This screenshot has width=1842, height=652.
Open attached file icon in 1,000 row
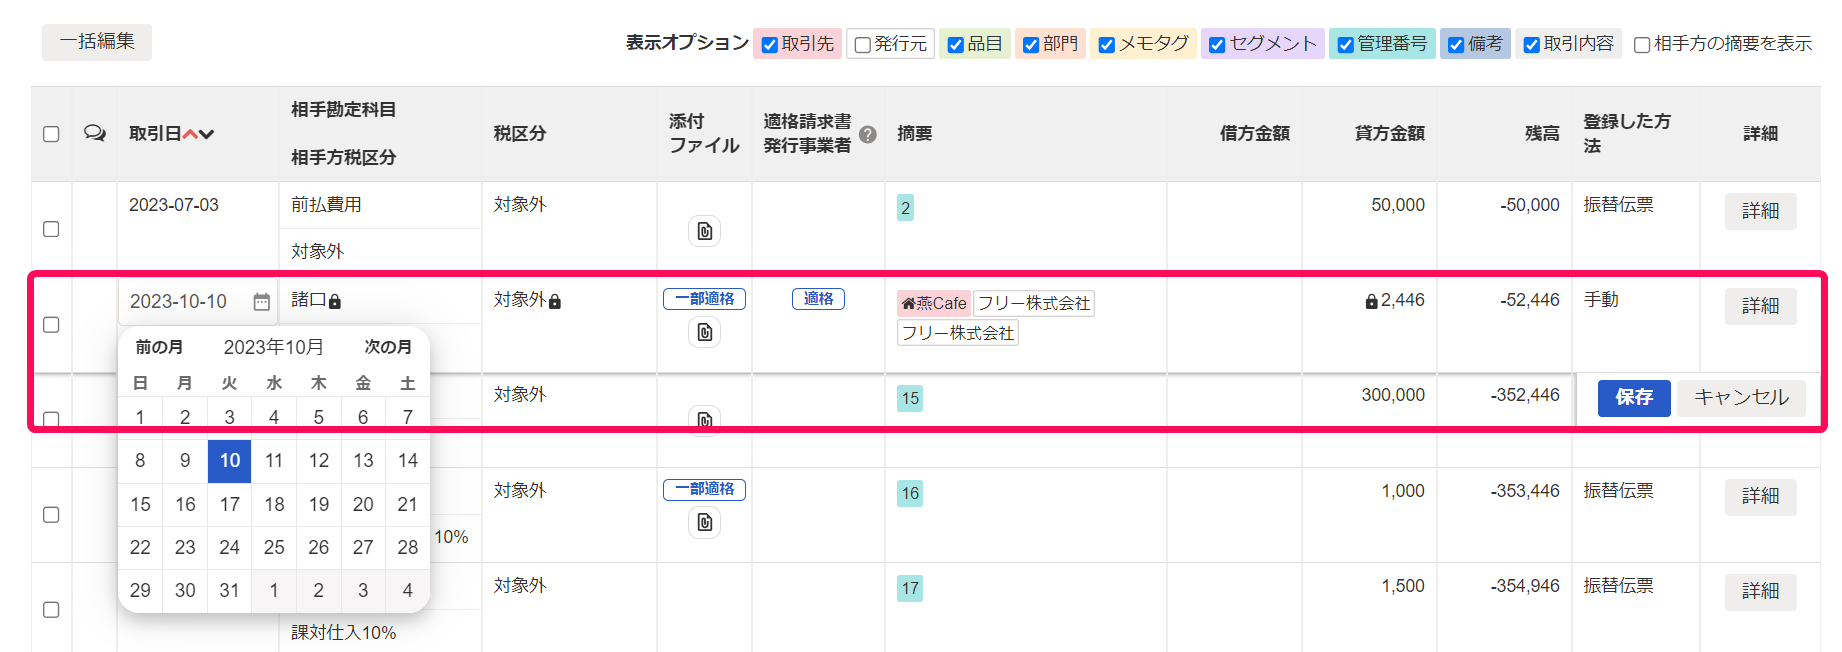click(x=705, y=522)
